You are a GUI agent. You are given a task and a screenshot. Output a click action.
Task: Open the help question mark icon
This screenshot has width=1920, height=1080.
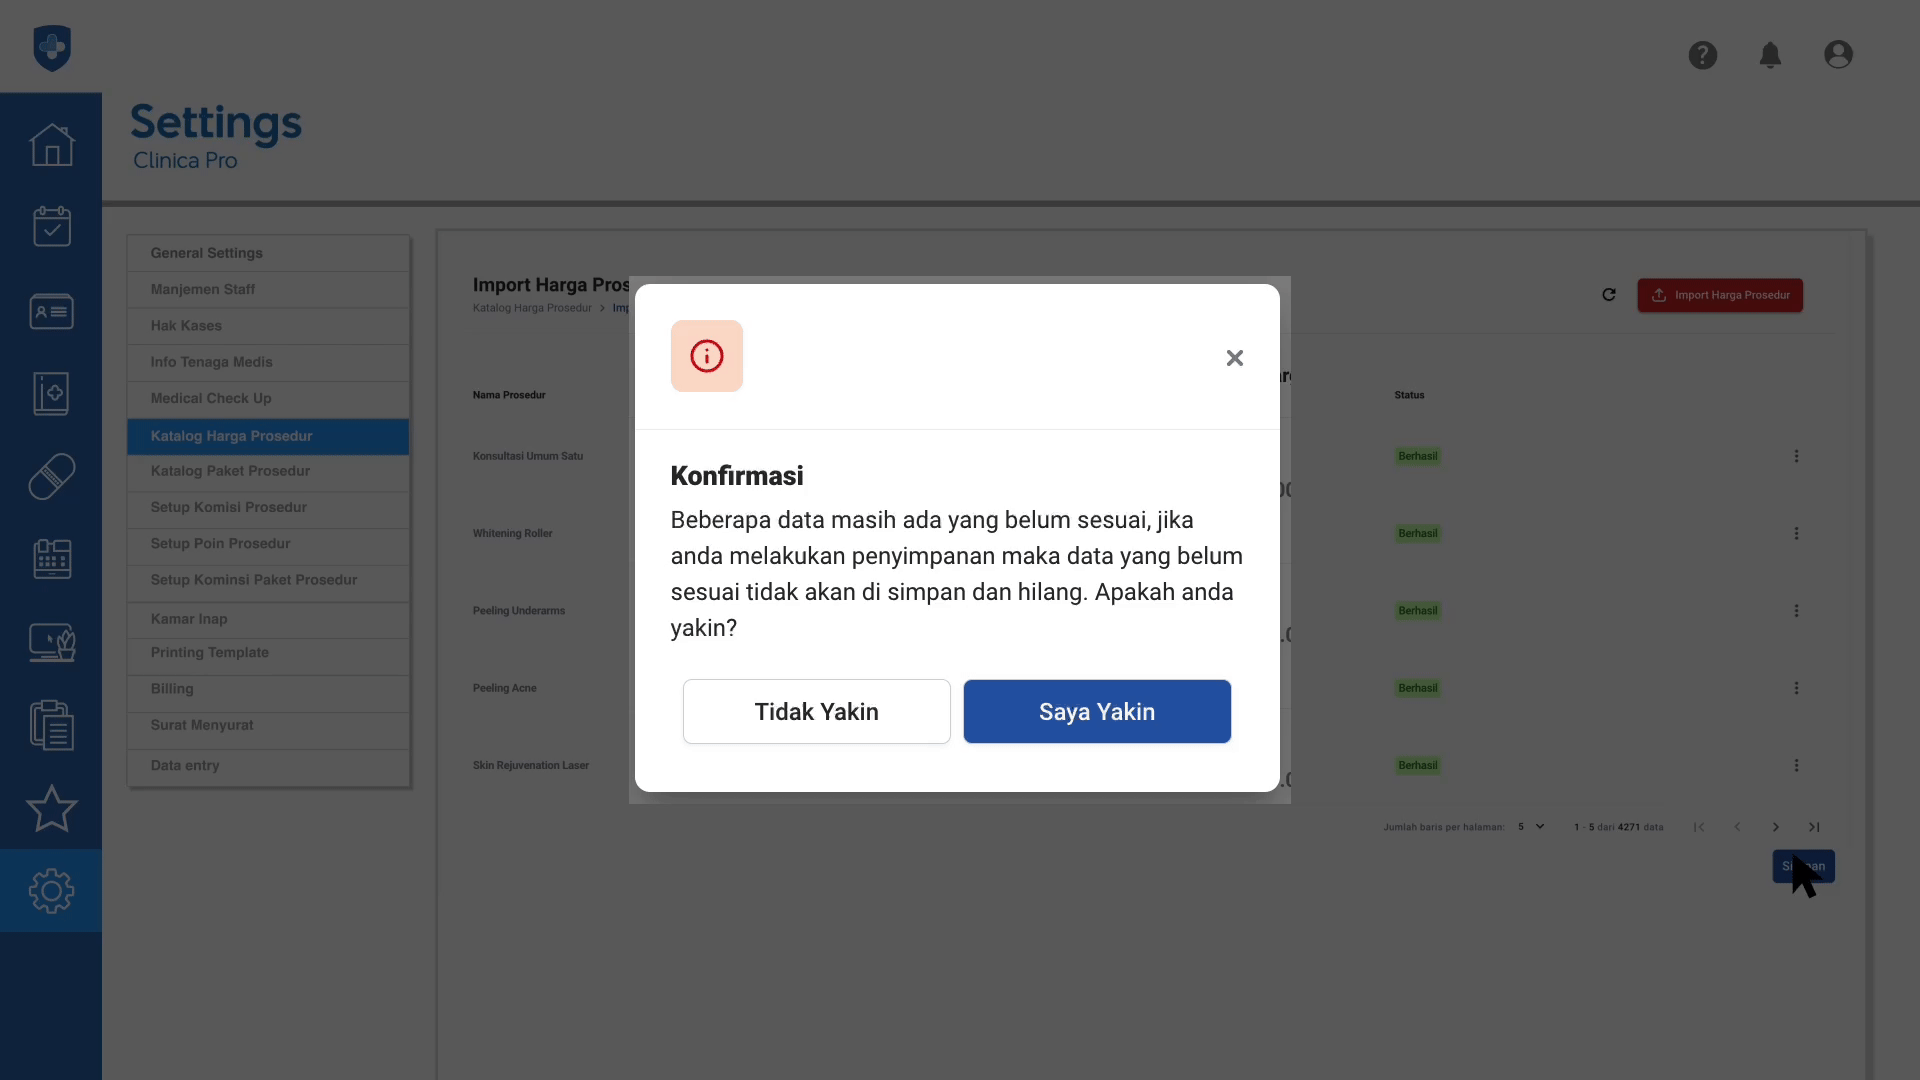[x=1702, y=55]
